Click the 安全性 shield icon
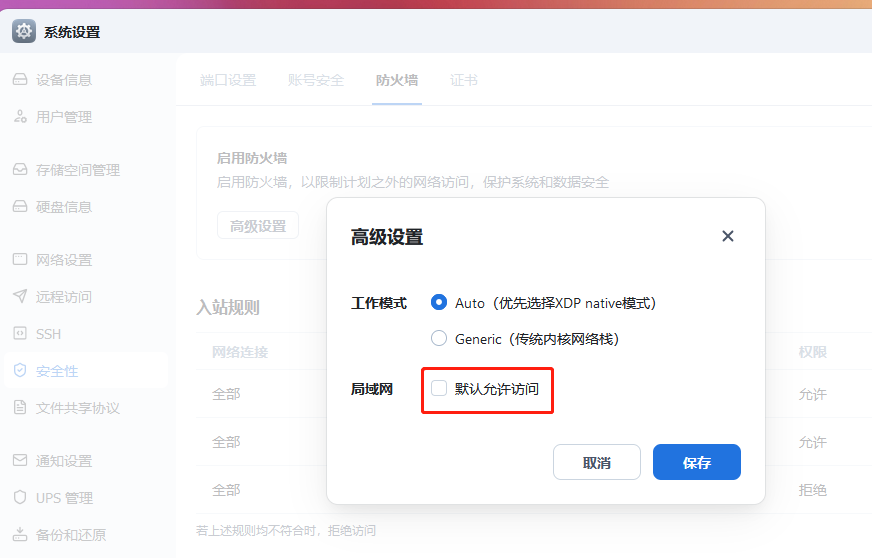Screen dimensions: 872x558 click(20, 371)
